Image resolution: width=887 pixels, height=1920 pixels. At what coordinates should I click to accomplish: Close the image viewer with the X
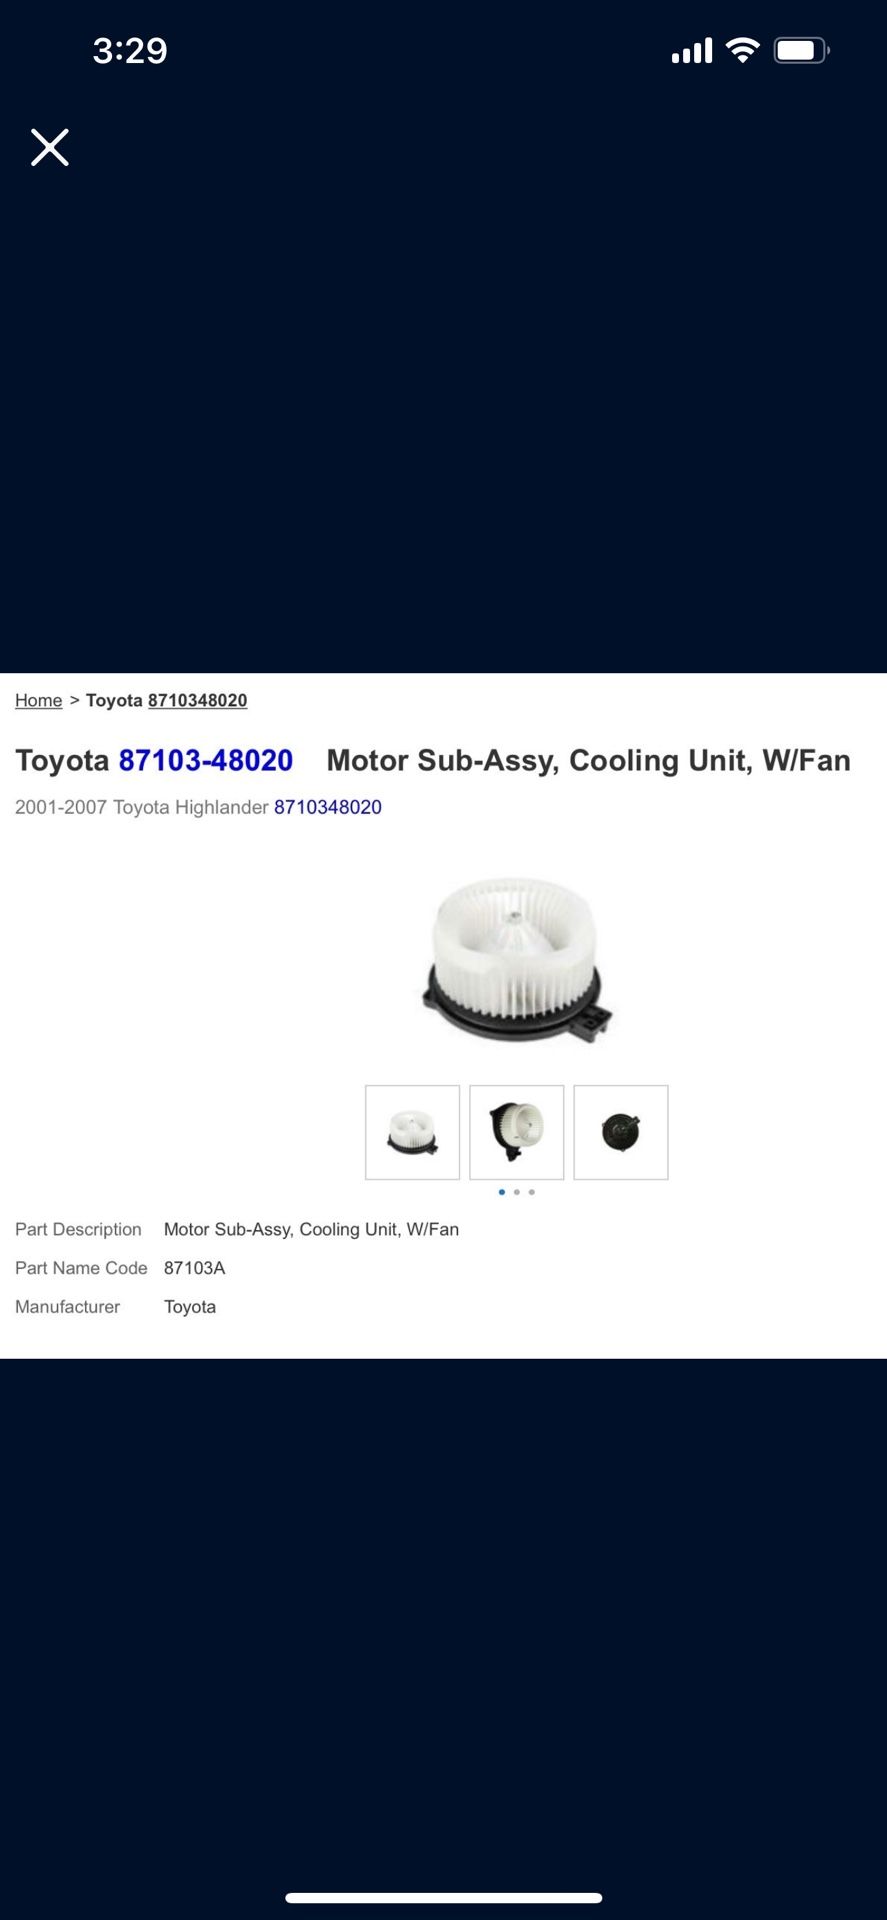tap(50, 147)
